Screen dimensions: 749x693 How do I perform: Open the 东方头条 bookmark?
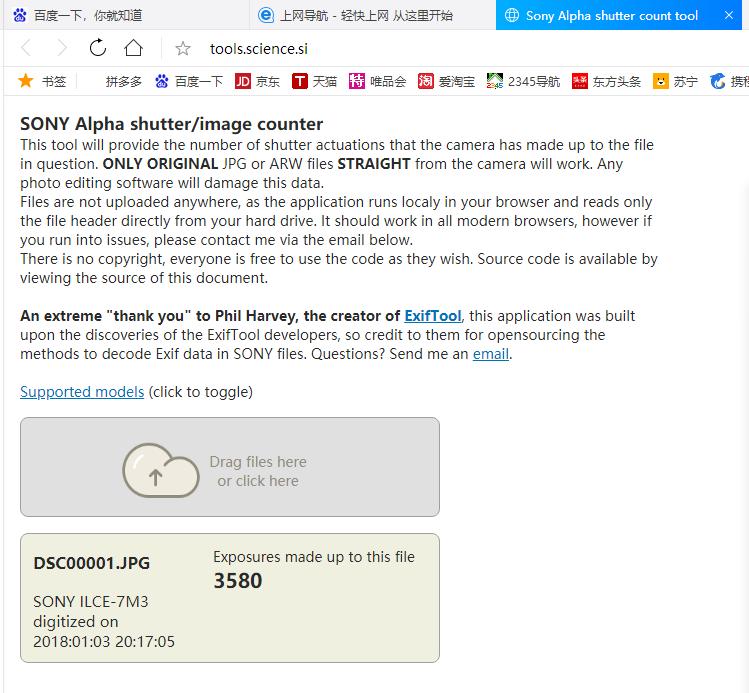click(x=606, y=81)
